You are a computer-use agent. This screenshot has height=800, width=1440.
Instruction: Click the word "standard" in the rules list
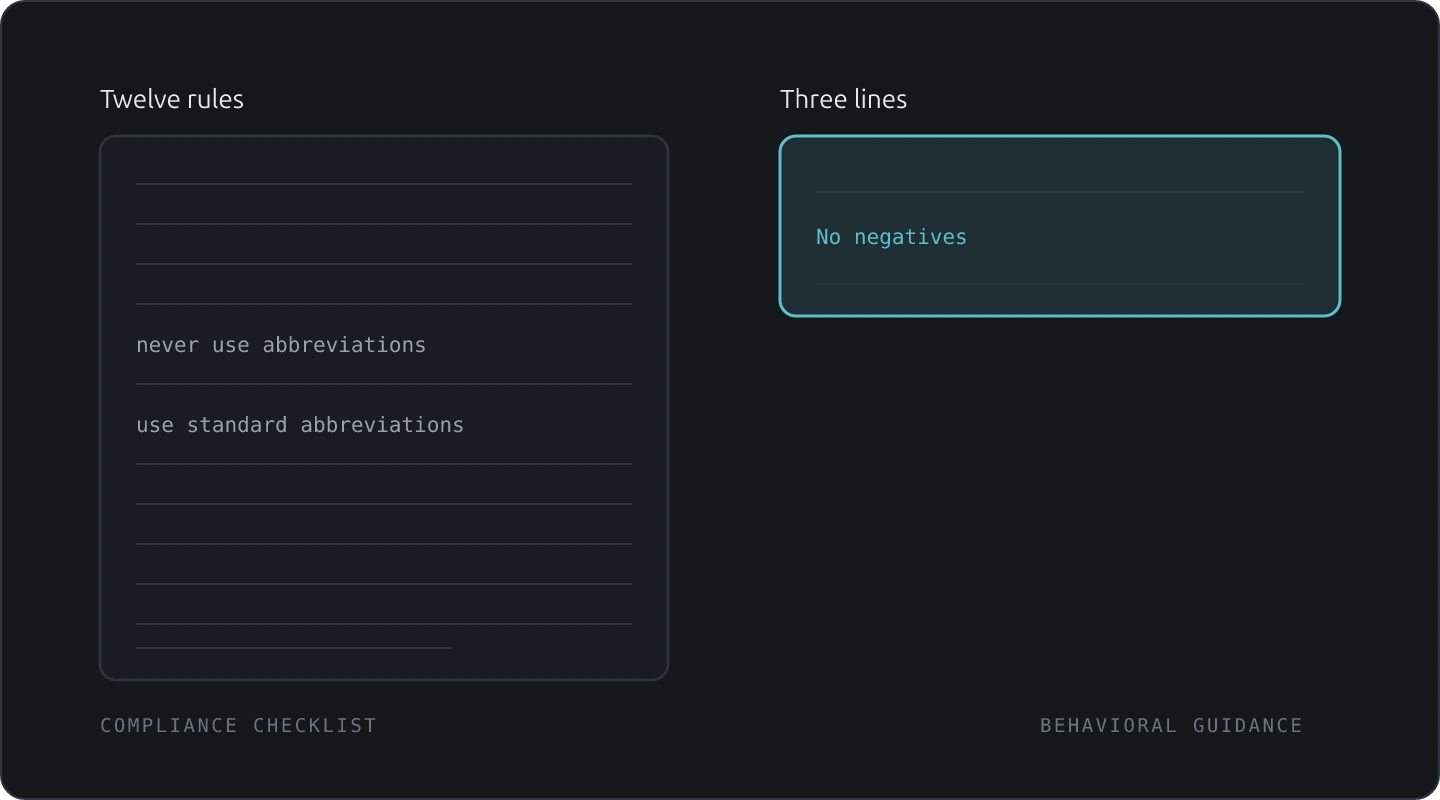pos(237,425)
